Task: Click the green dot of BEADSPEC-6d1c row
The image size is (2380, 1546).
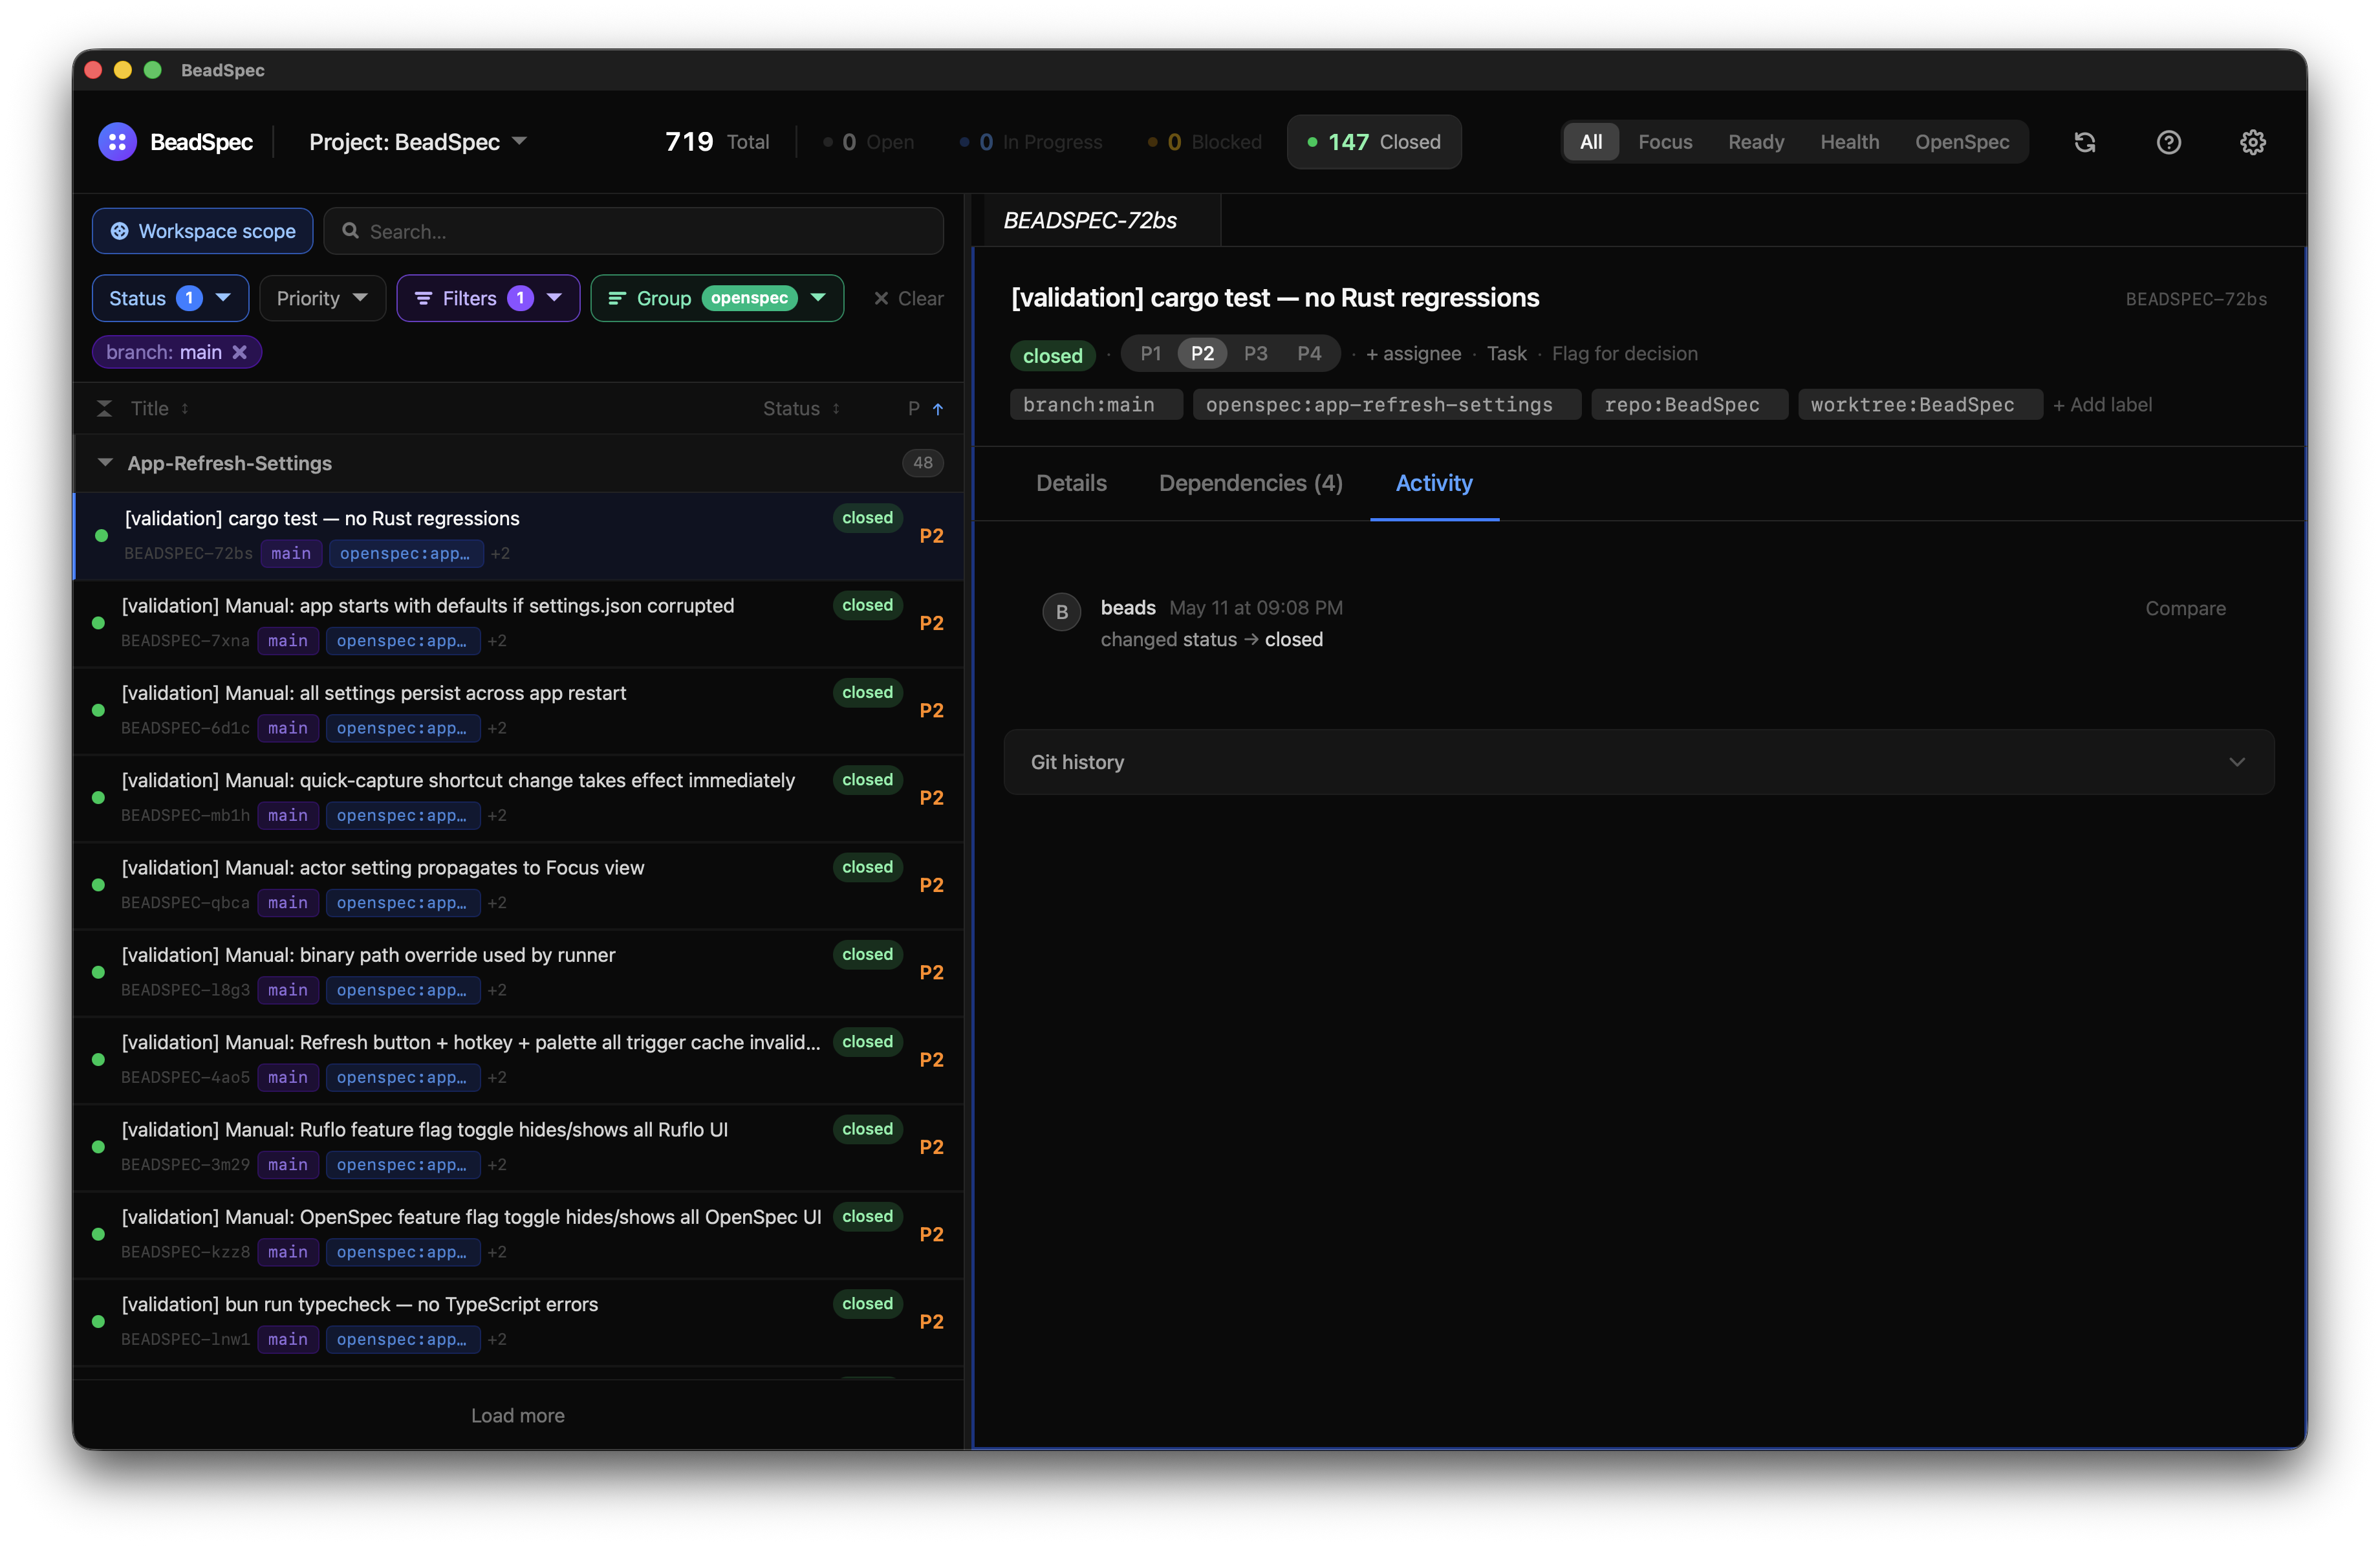Action: (98, 710)
